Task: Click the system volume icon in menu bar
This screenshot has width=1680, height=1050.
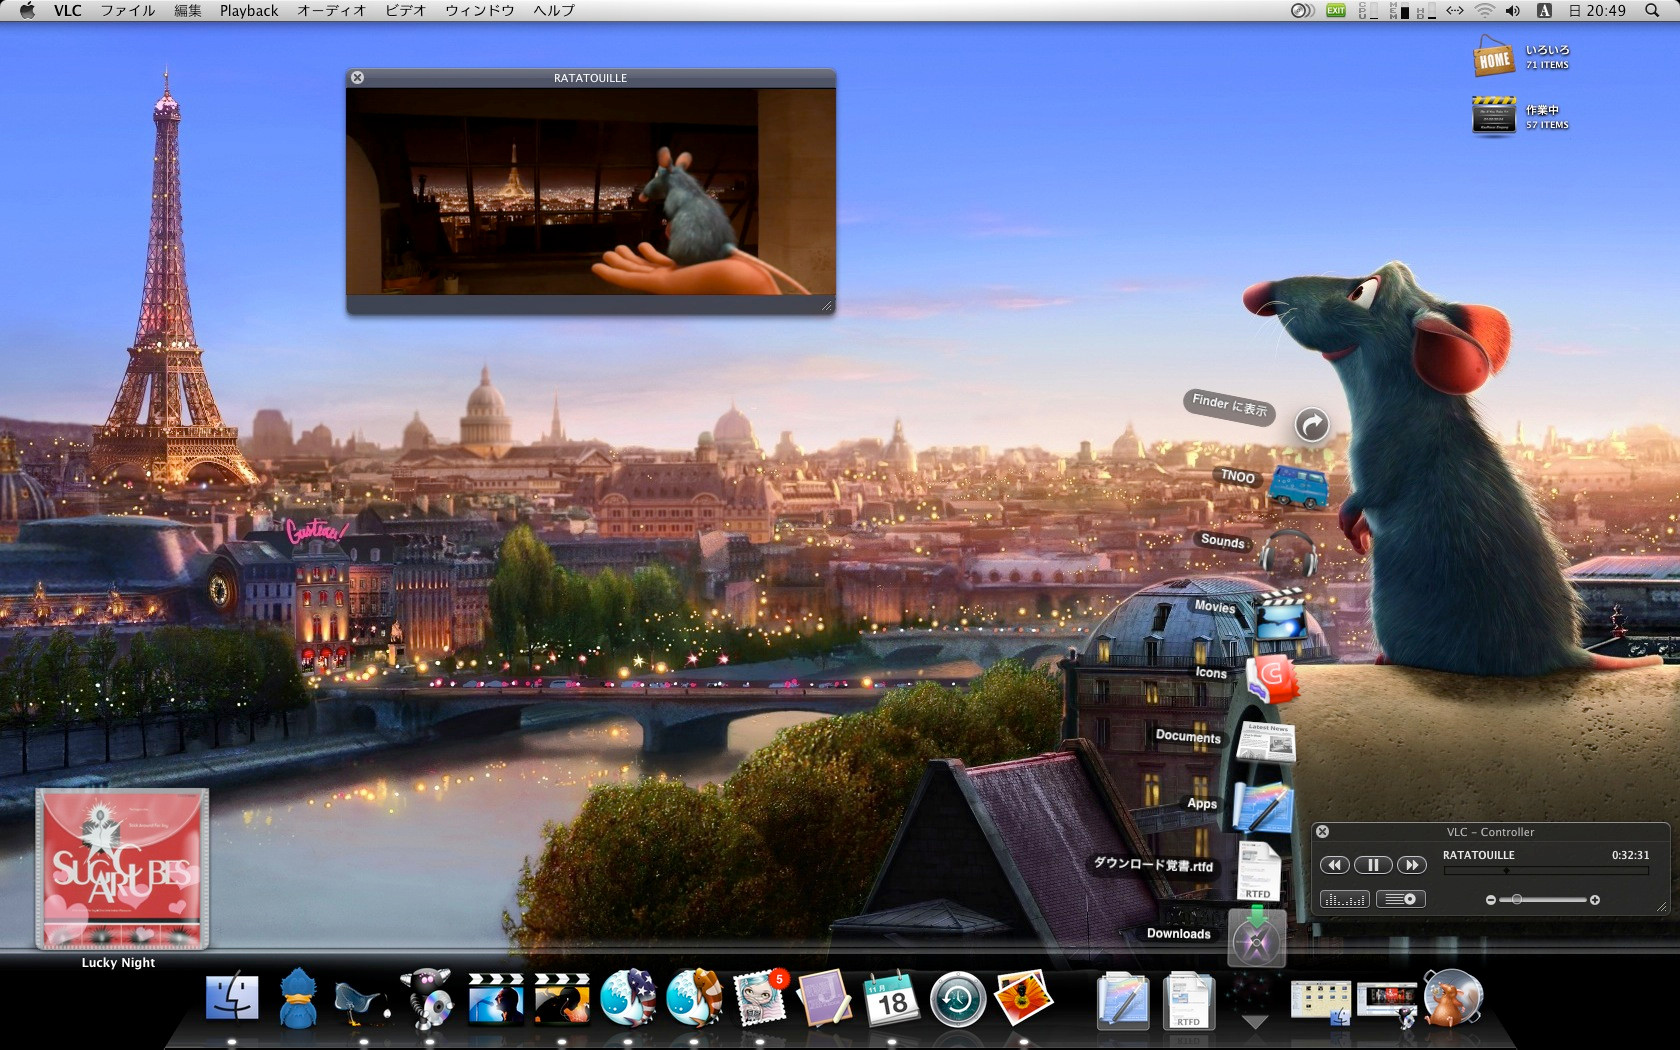Action: pyautogui.click(x=1513, y=10)
